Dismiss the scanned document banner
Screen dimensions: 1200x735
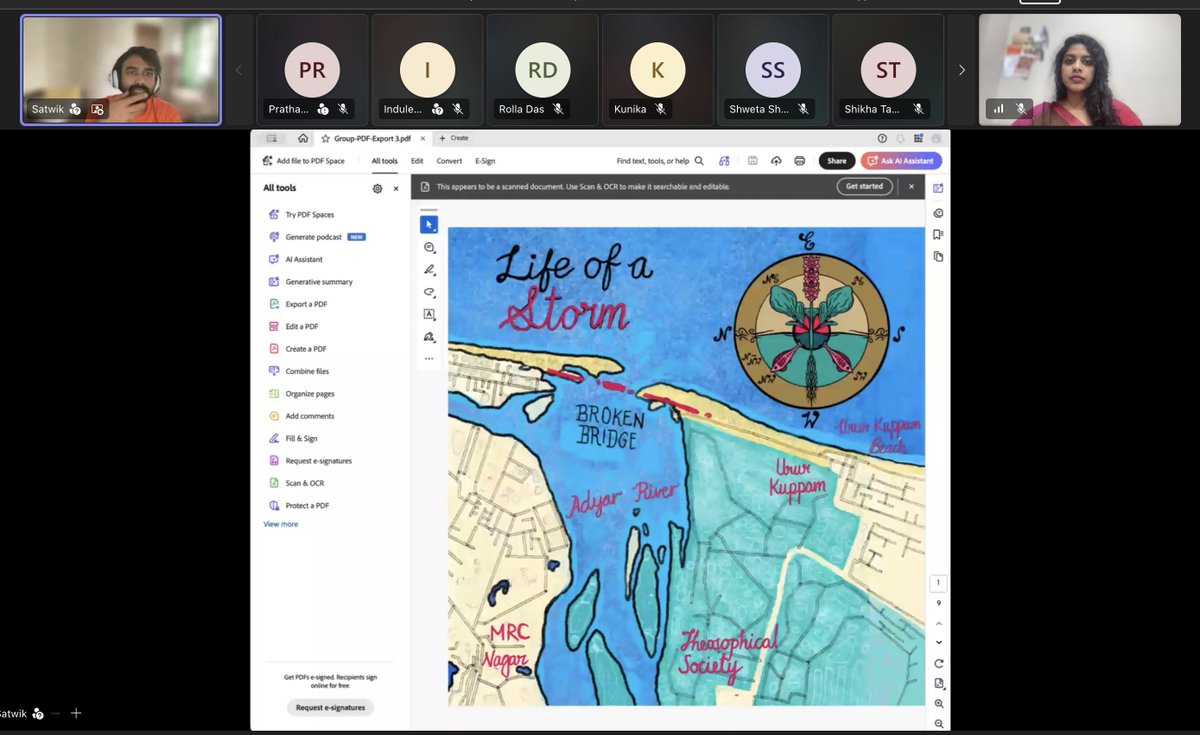click(911, 186)
